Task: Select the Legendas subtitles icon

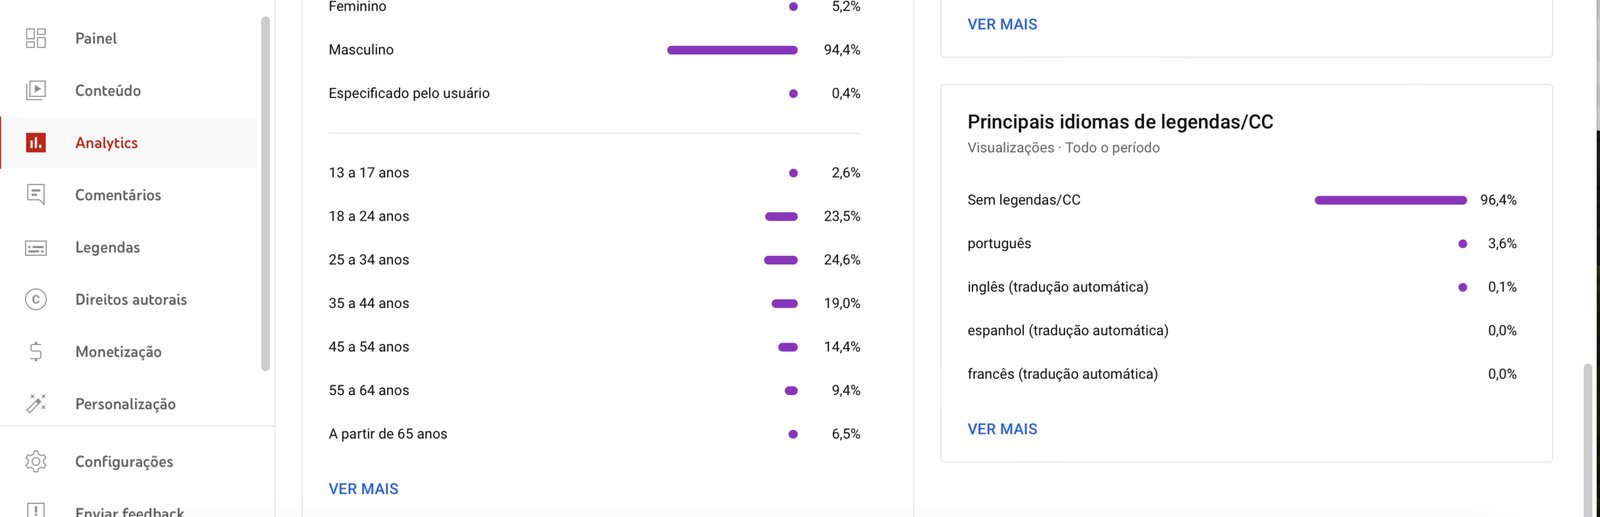Action: click(36, 247)
